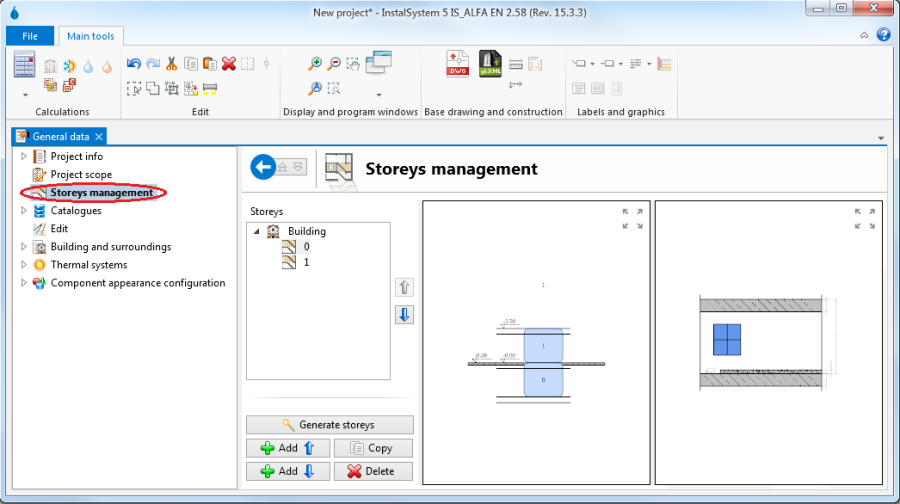The height and width of the screenshot is (504, 900).
Task: Import a DWG base drawing
Action: point(458,64)
